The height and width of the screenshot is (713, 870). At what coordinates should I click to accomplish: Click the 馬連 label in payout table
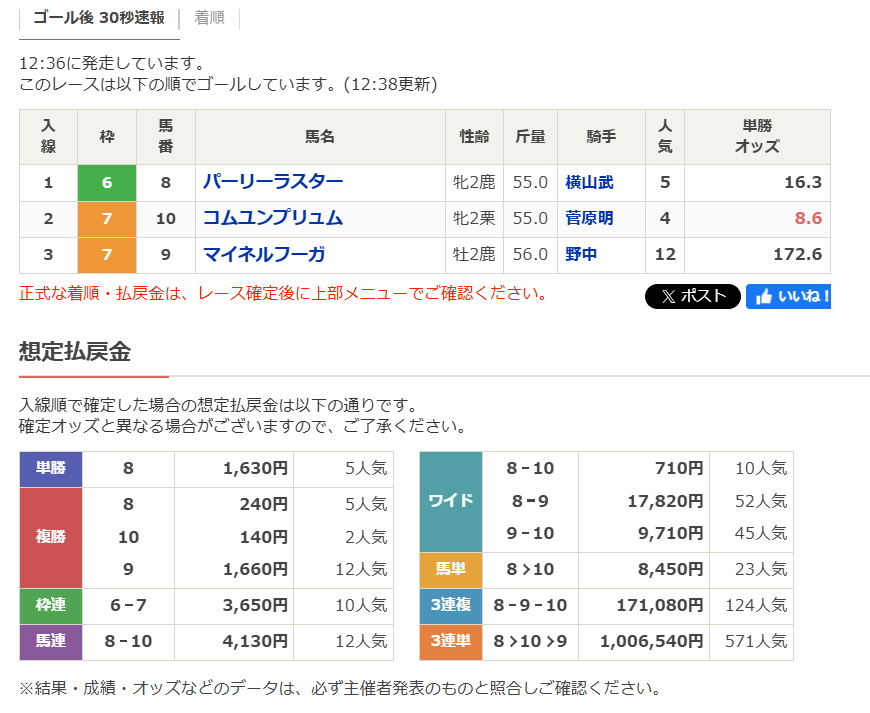coord(51,641)
